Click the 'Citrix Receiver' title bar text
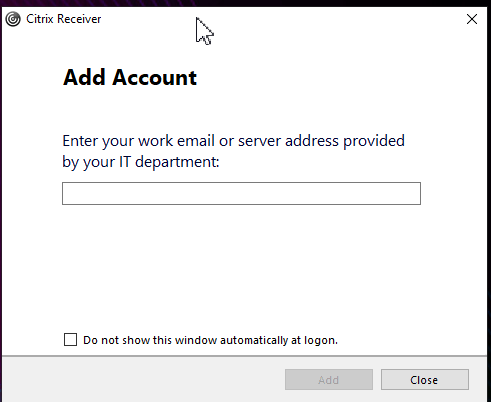491x402 pixels. coord(63,19)
